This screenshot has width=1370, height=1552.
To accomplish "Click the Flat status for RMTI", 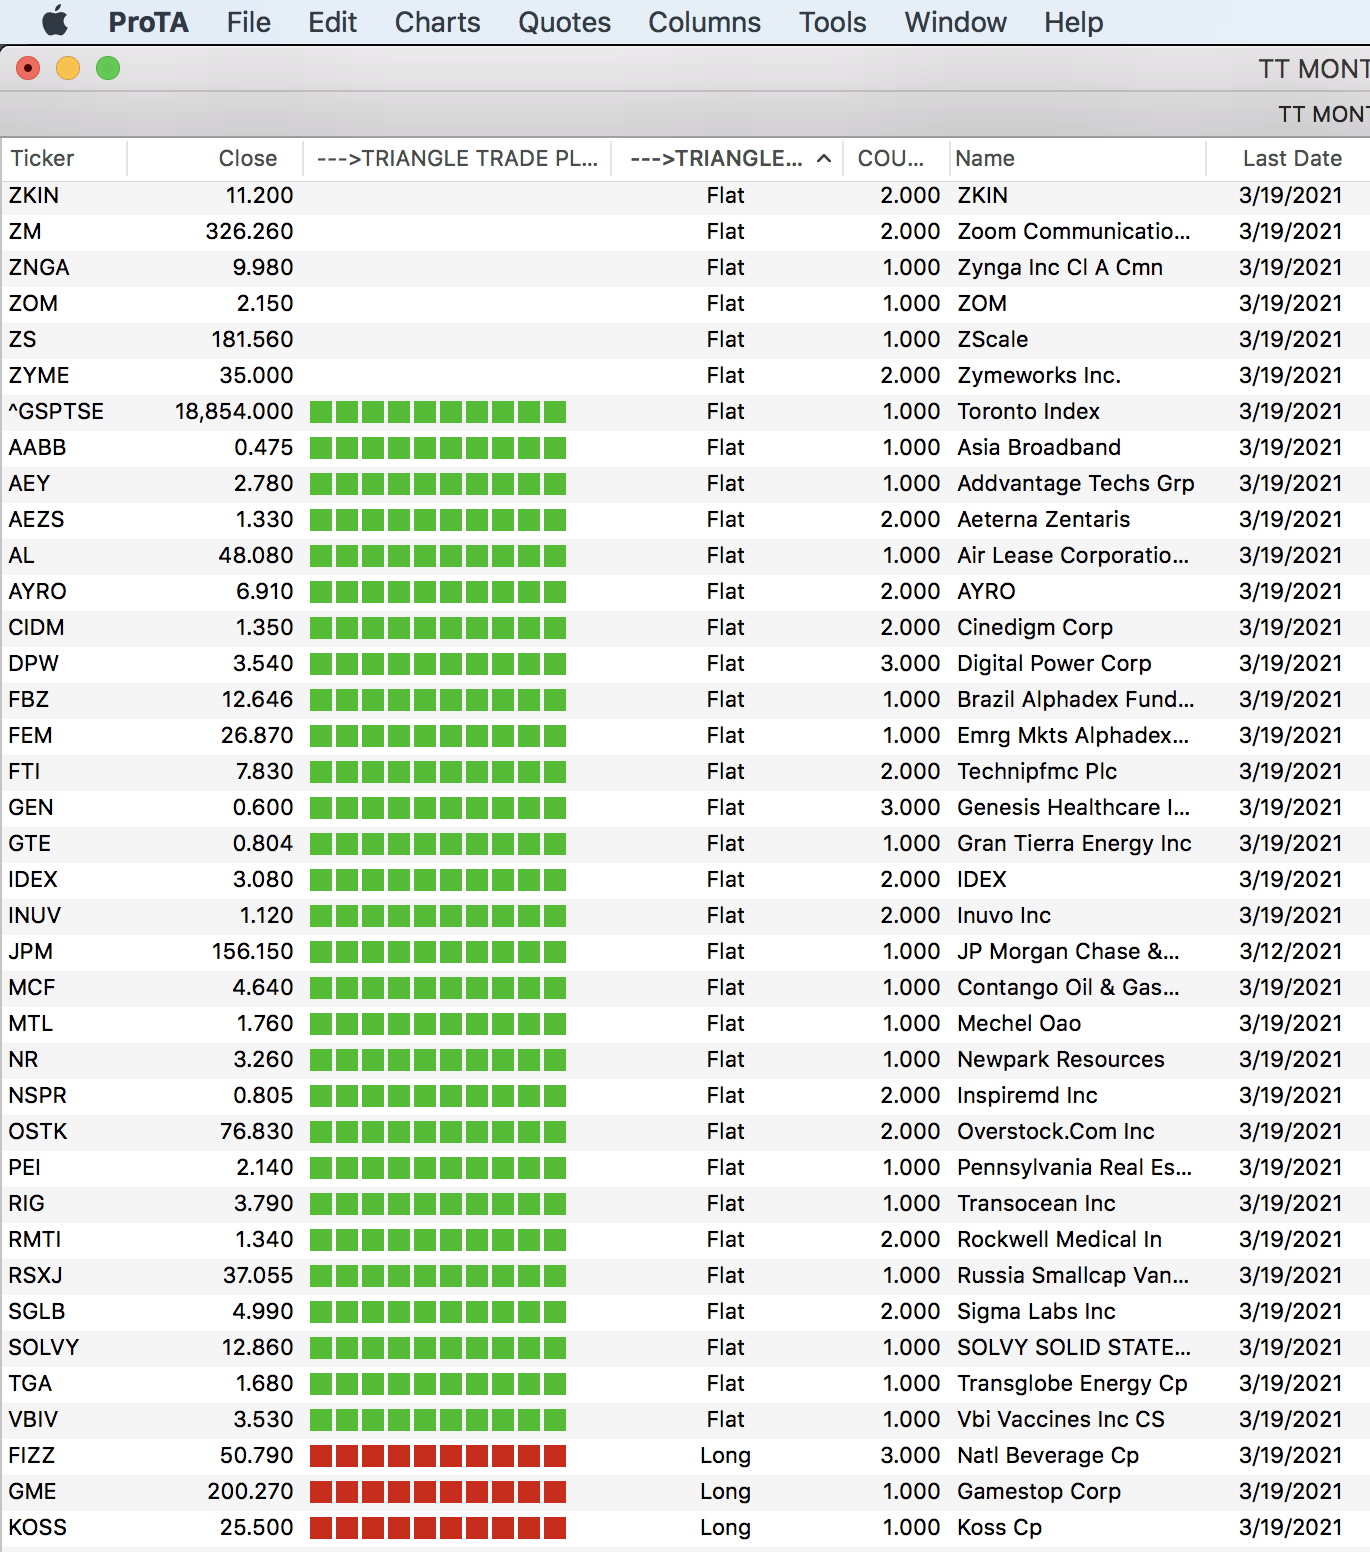I will [x=725, y=1240].
